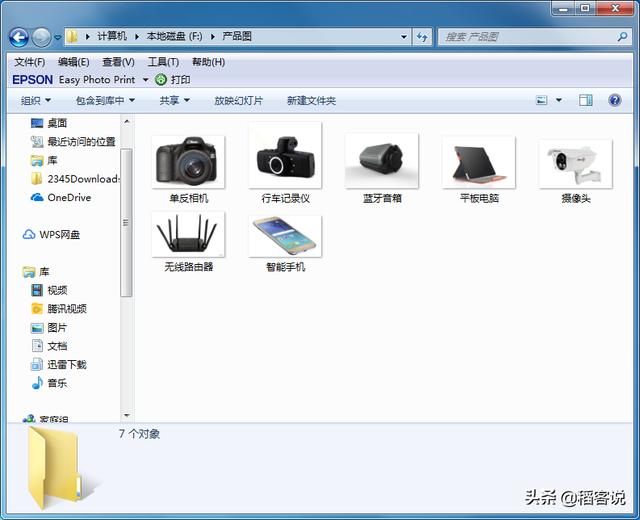Click the magnifier search icon
The image size is (640, 520).
622,37
